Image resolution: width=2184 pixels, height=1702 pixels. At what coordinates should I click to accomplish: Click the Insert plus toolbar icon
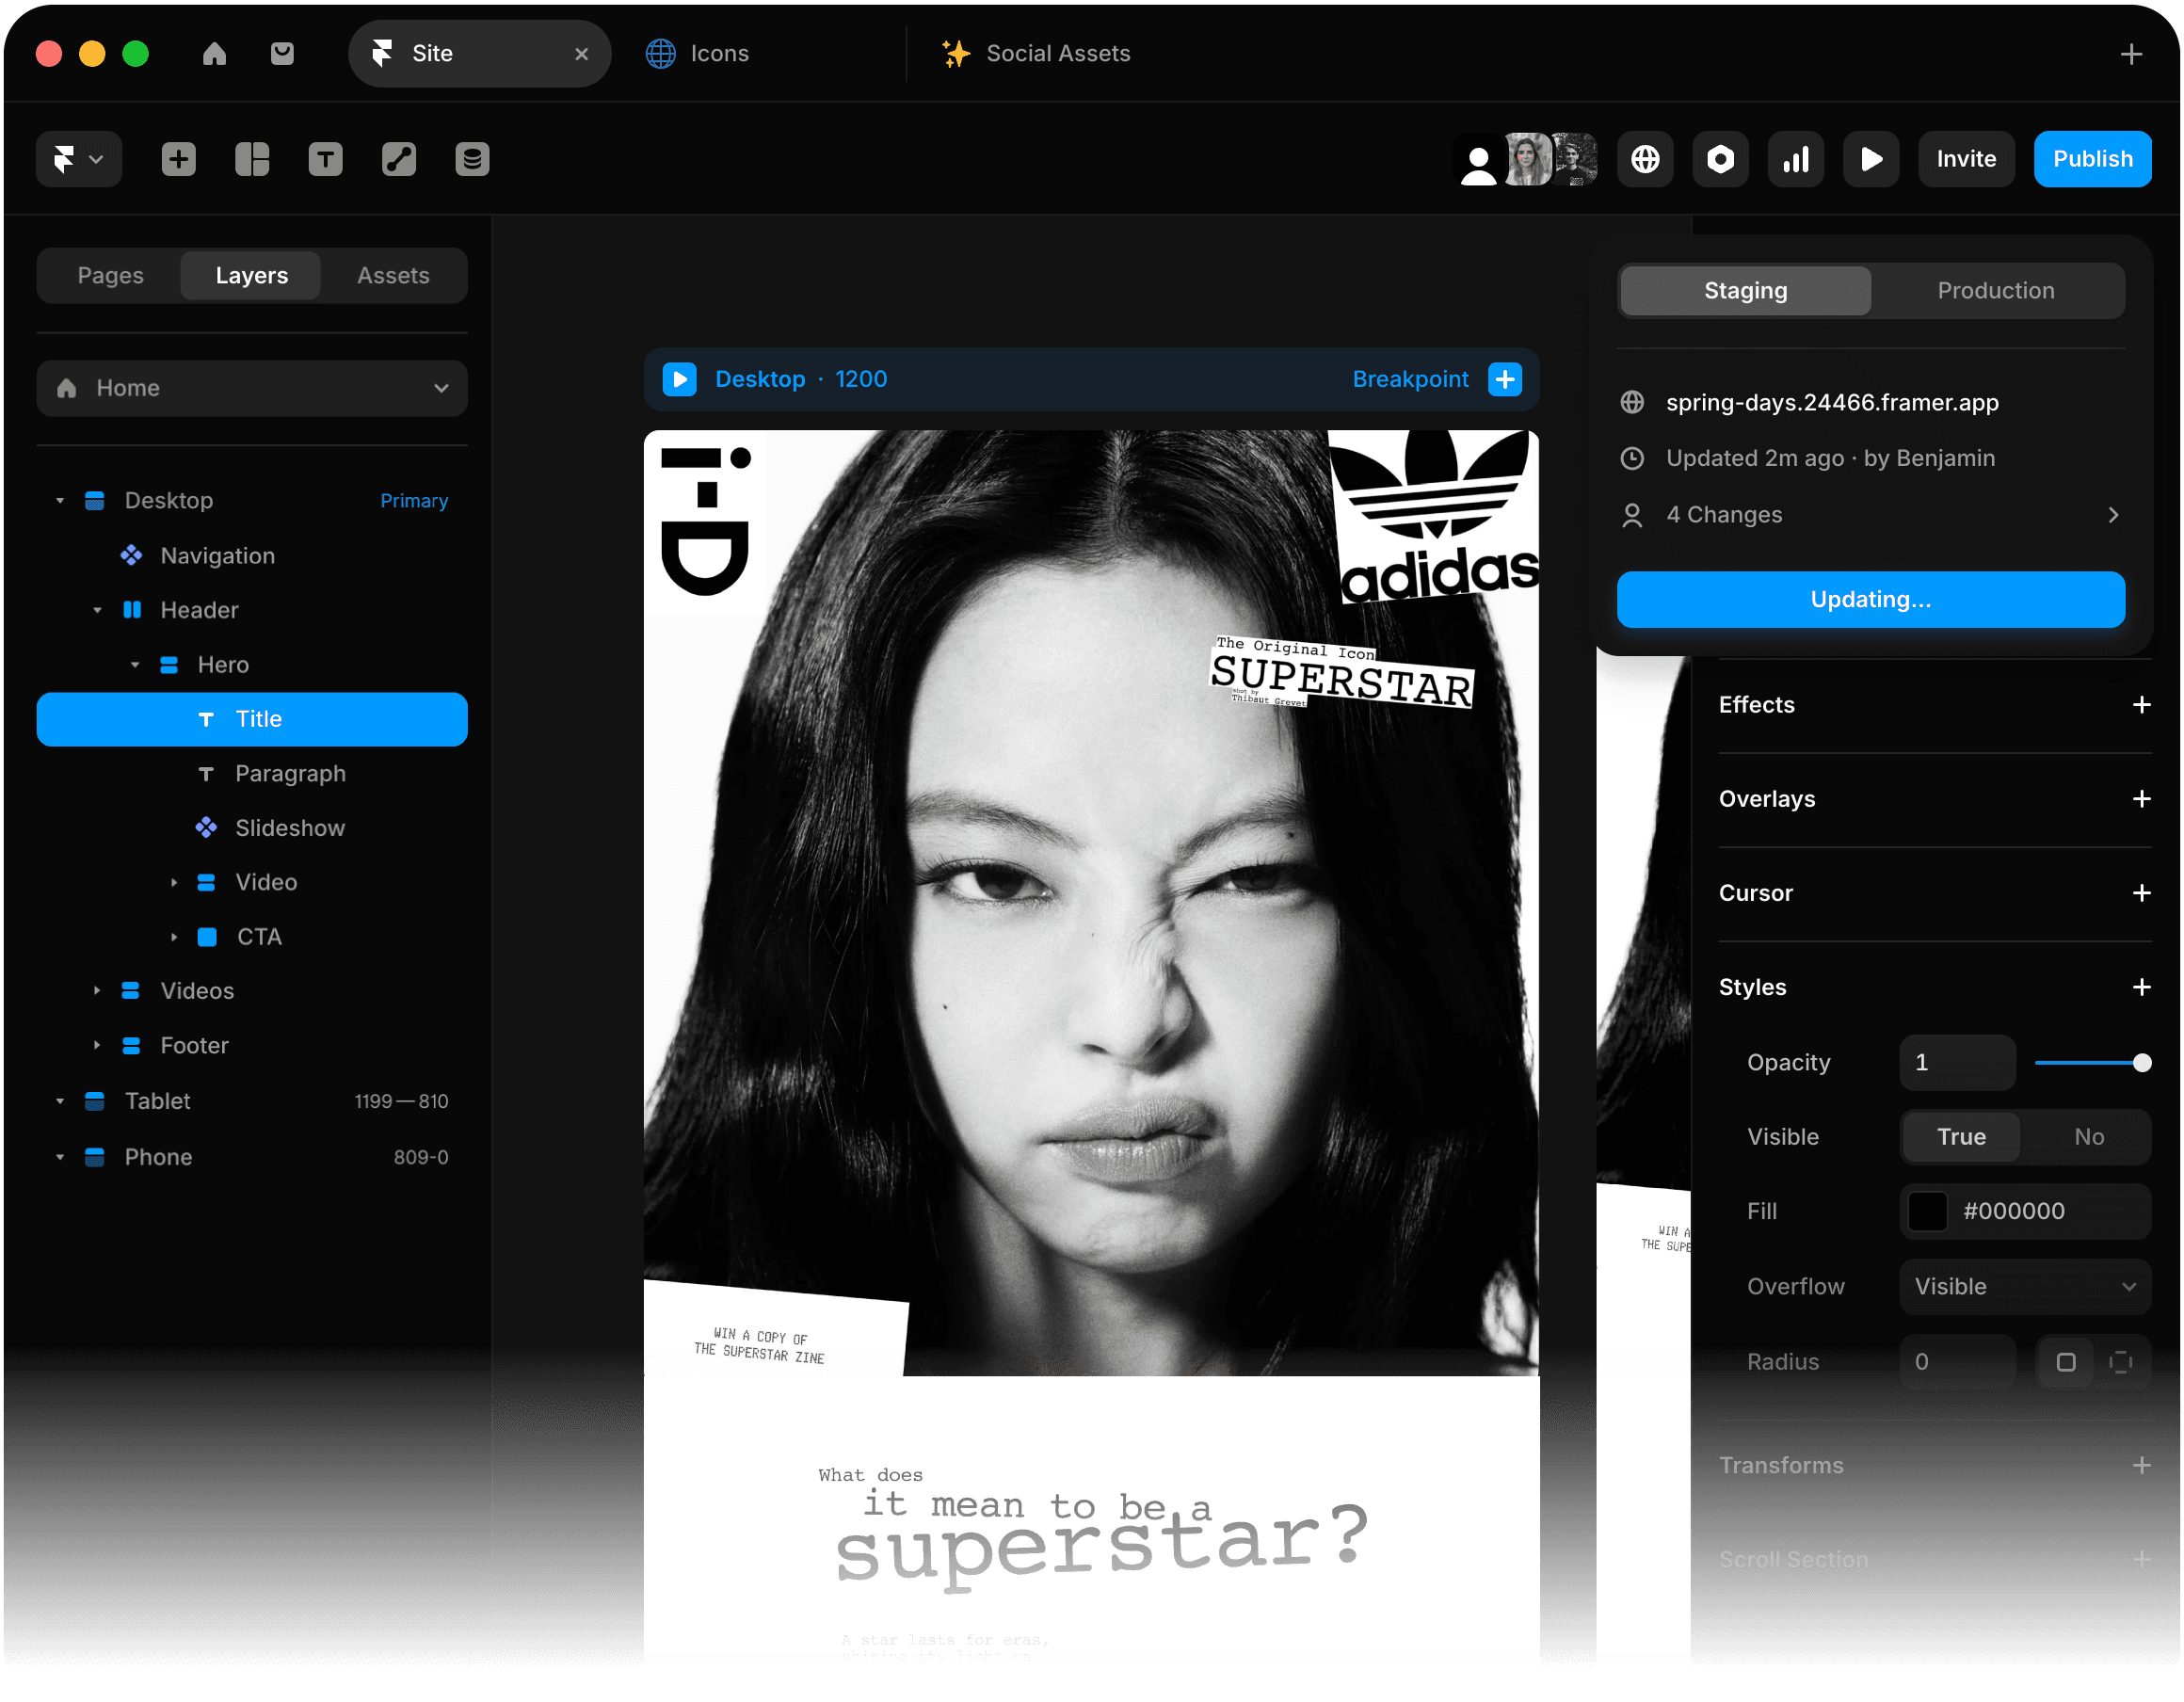(178, 159)
